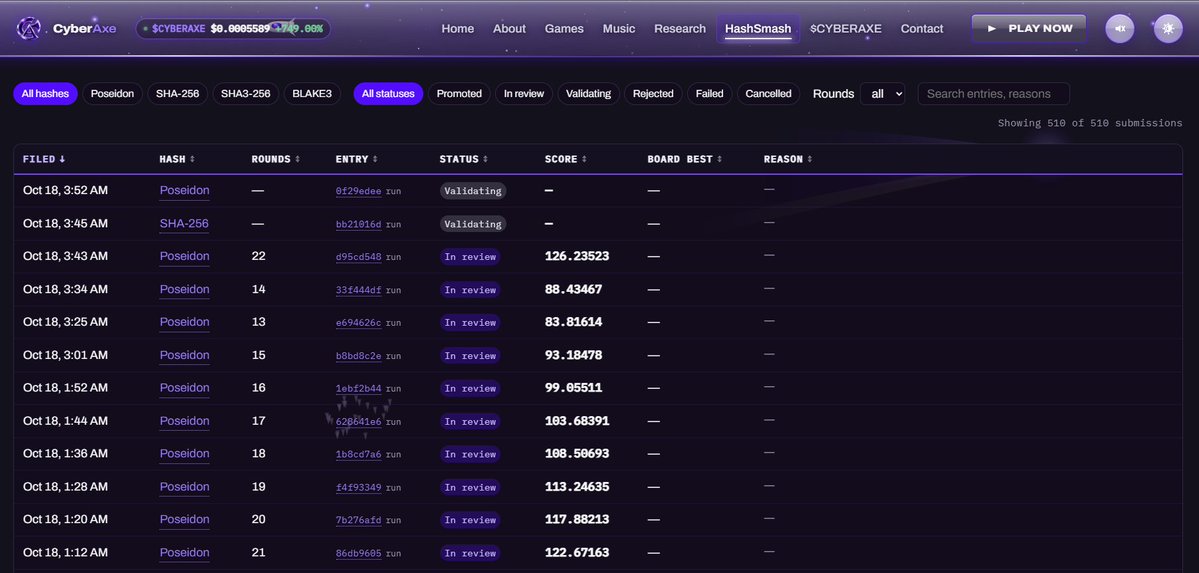Open entry d95cd548
Image resolution: width=1199 pixels, height=573 pixels.
(358, 257)
